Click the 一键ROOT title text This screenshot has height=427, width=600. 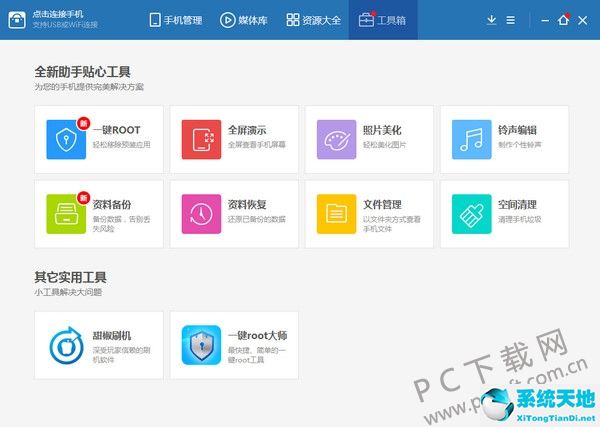[x=117, y=130]
